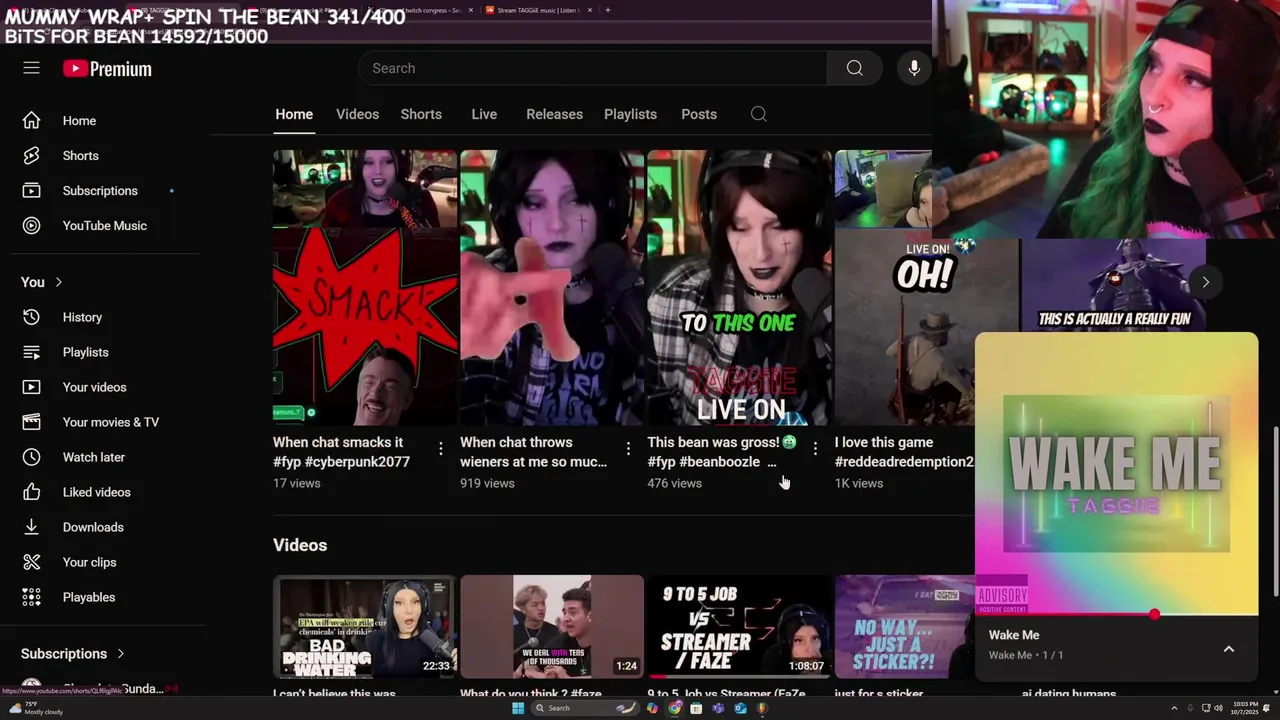Click the Your movies & TV icon
This screenshot has height=720, width=1280.
click(31, 422)
